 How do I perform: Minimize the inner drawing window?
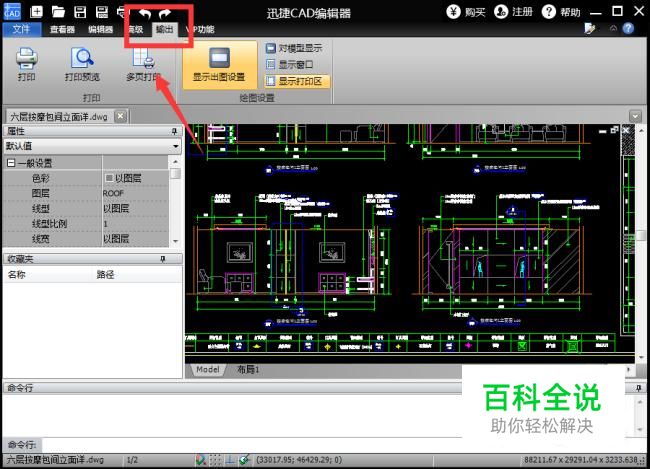[x=603, y=131]
